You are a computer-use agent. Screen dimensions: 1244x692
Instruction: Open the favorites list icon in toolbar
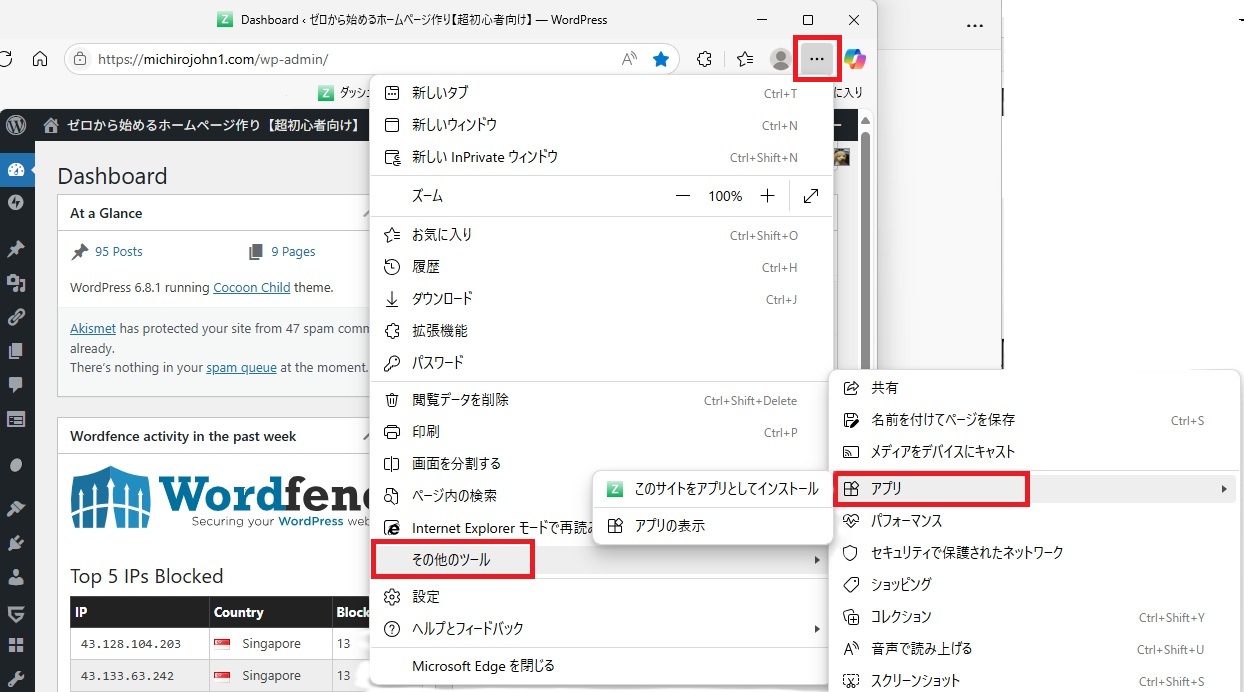[745, 59]
